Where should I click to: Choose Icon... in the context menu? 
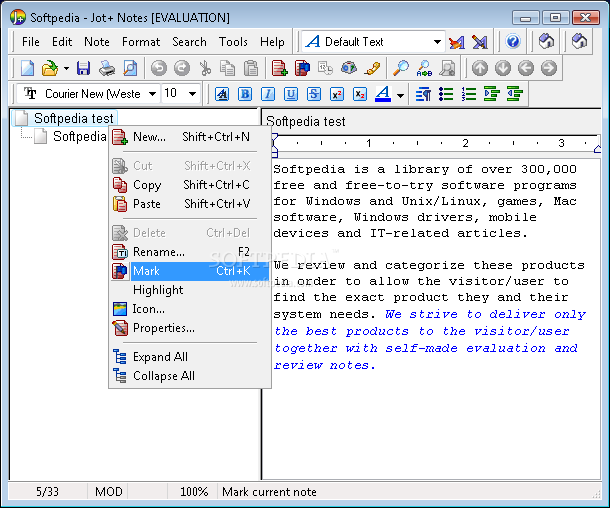190,309
